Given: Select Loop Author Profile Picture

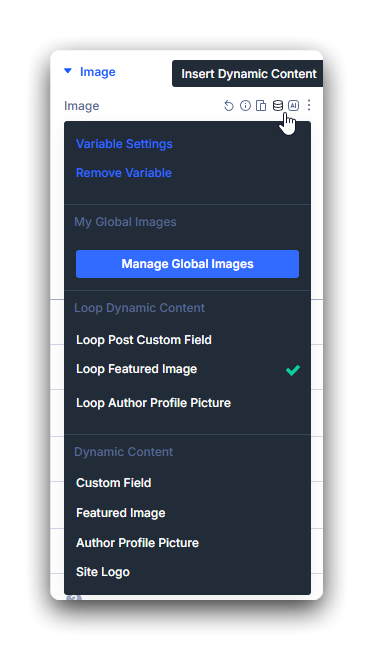Looking at the screenshot, I should pyautogui.click(x=153, y=403).
